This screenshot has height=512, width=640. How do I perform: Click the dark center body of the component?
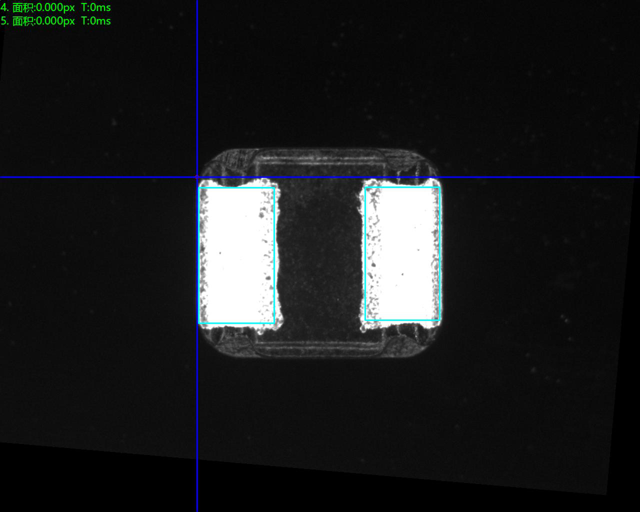[319, 254]
